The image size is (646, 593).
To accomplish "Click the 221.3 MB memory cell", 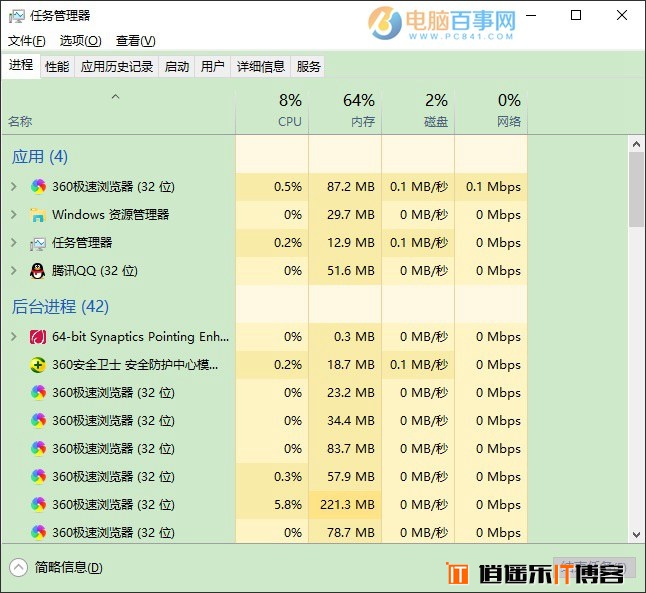I will 345,504.
